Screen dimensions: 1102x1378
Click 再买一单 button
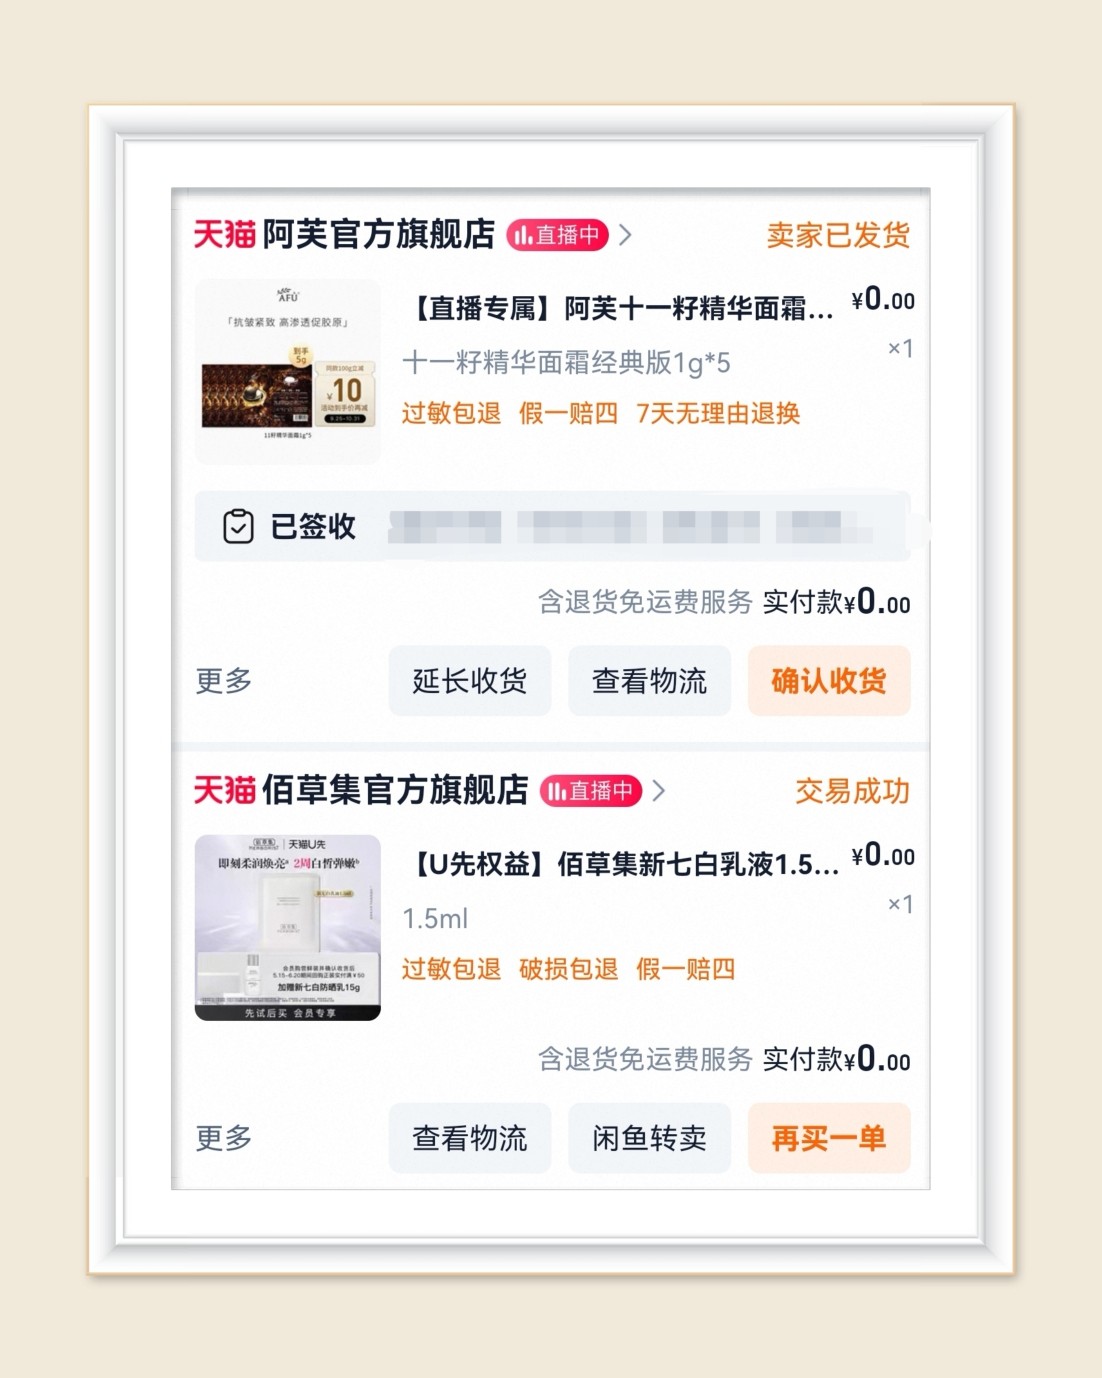829,1138
